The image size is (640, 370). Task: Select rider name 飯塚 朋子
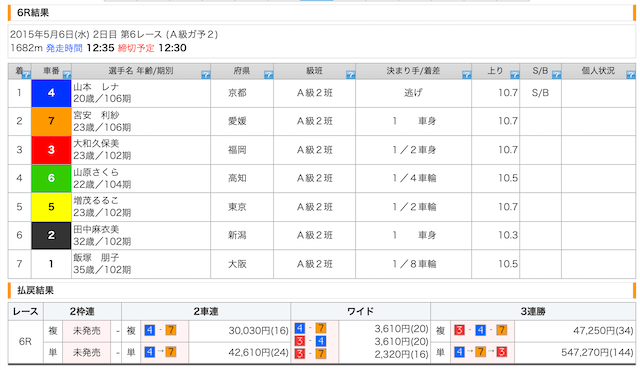coord(96,258)
